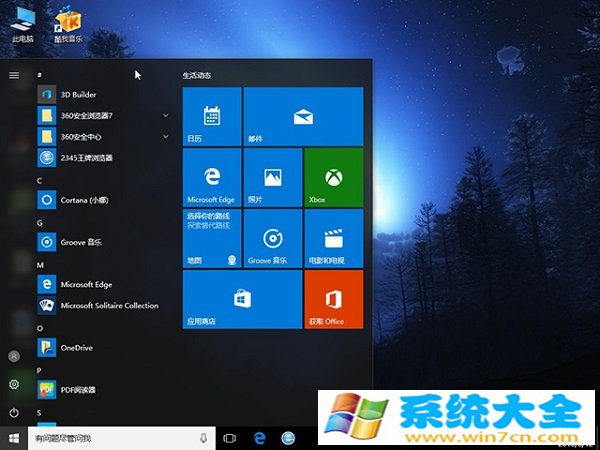Open the 邮件 mail tile
Screen dimensions: 600x450
[x=302, y=116]
